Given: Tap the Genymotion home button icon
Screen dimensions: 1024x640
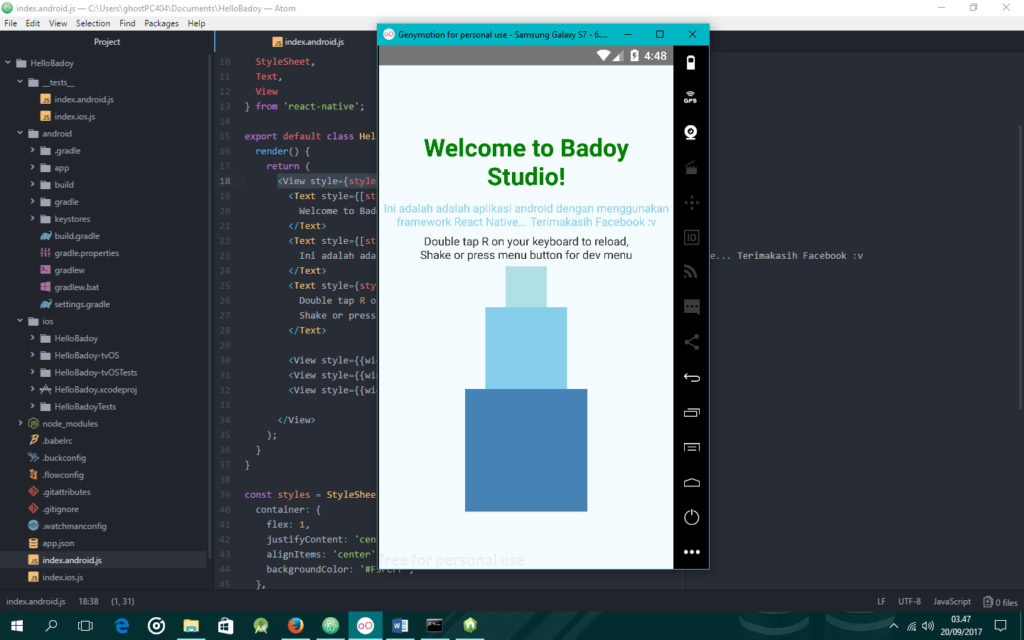Looking at the screenshot, I should [691, 483].
